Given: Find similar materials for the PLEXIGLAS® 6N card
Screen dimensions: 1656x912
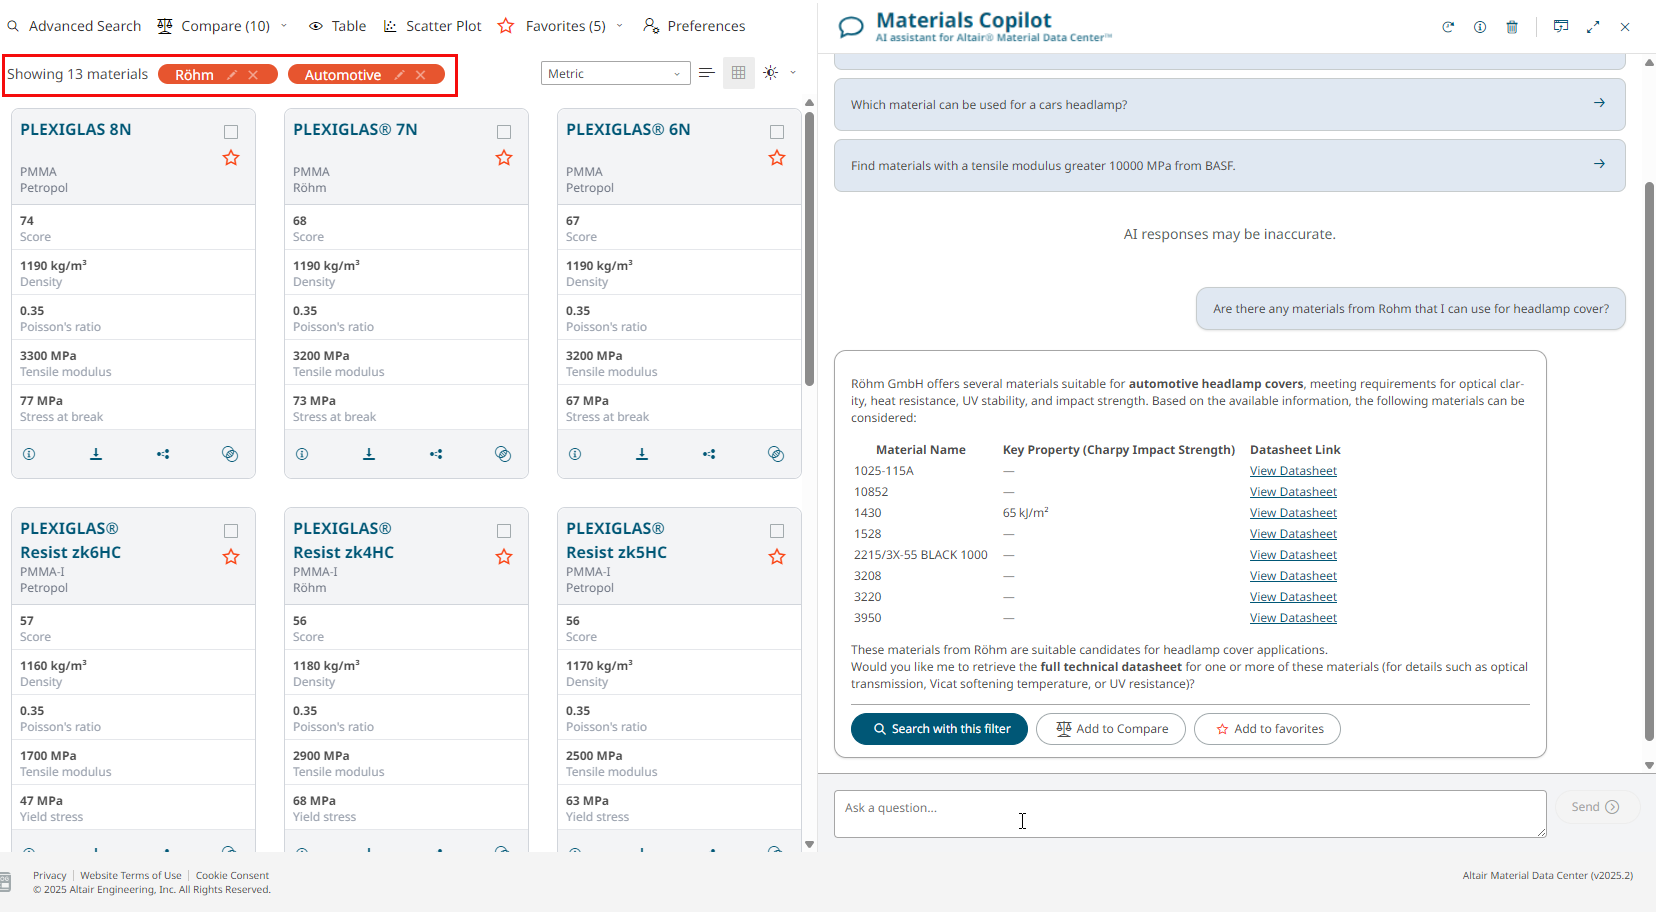Looking at the screenshot, I should [775, 454].
